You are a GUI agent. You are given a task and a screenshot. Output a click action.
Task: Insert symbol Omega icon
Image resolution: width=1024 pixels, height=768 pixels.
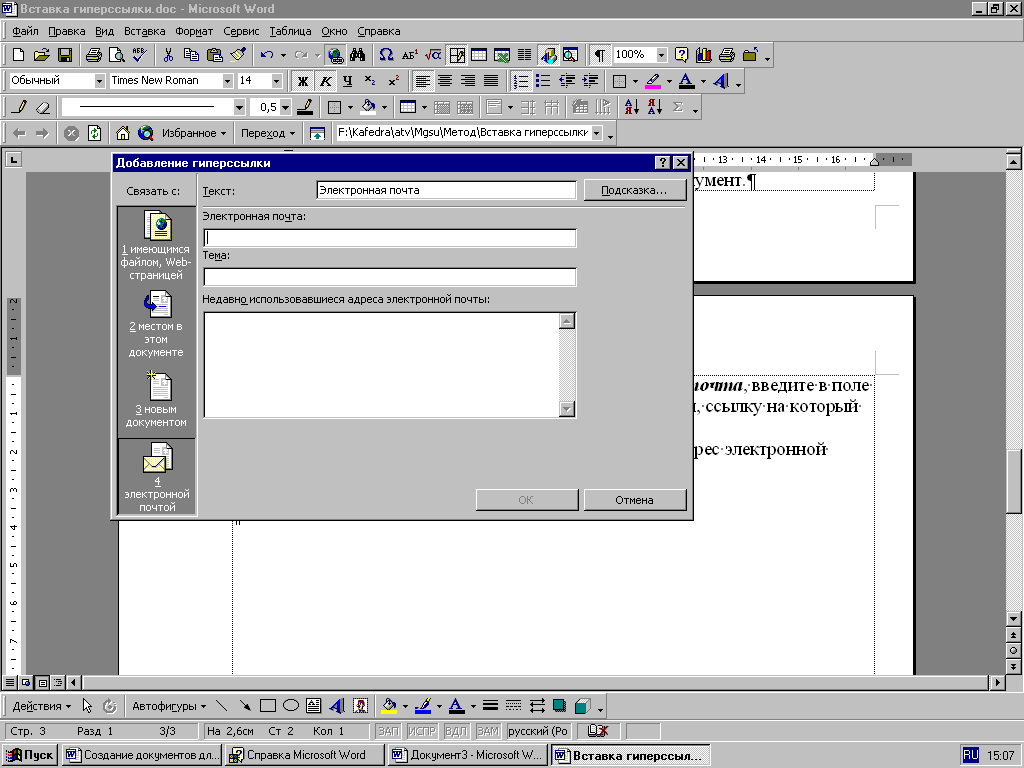tap(387, 55)
